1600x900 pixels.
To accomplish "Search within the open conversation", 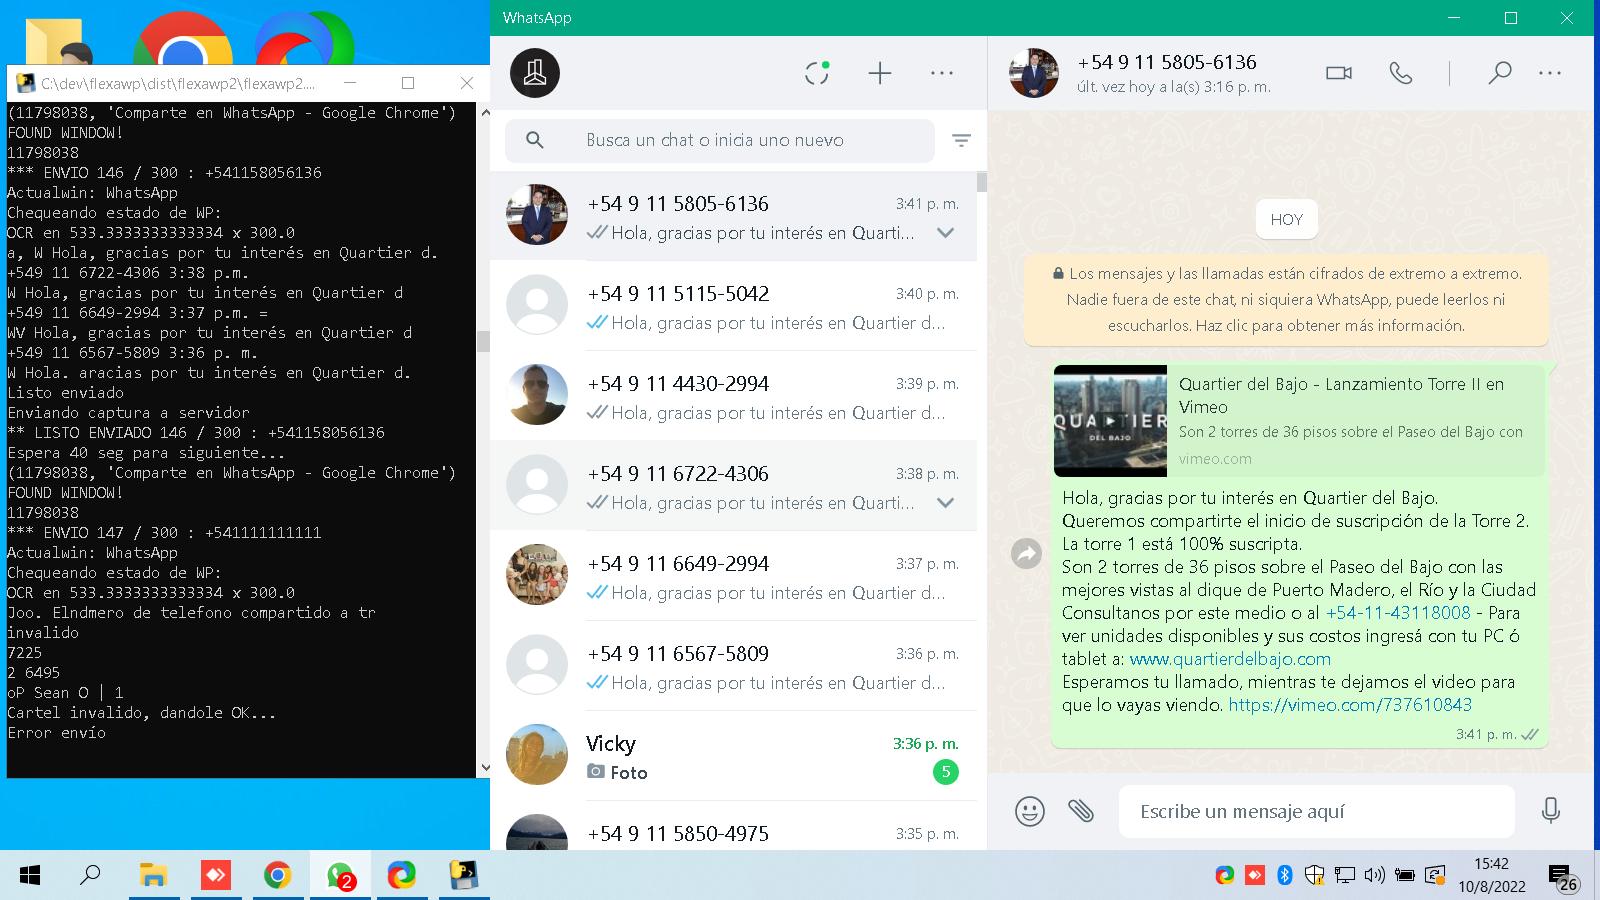I will (x=1499, y=73).
